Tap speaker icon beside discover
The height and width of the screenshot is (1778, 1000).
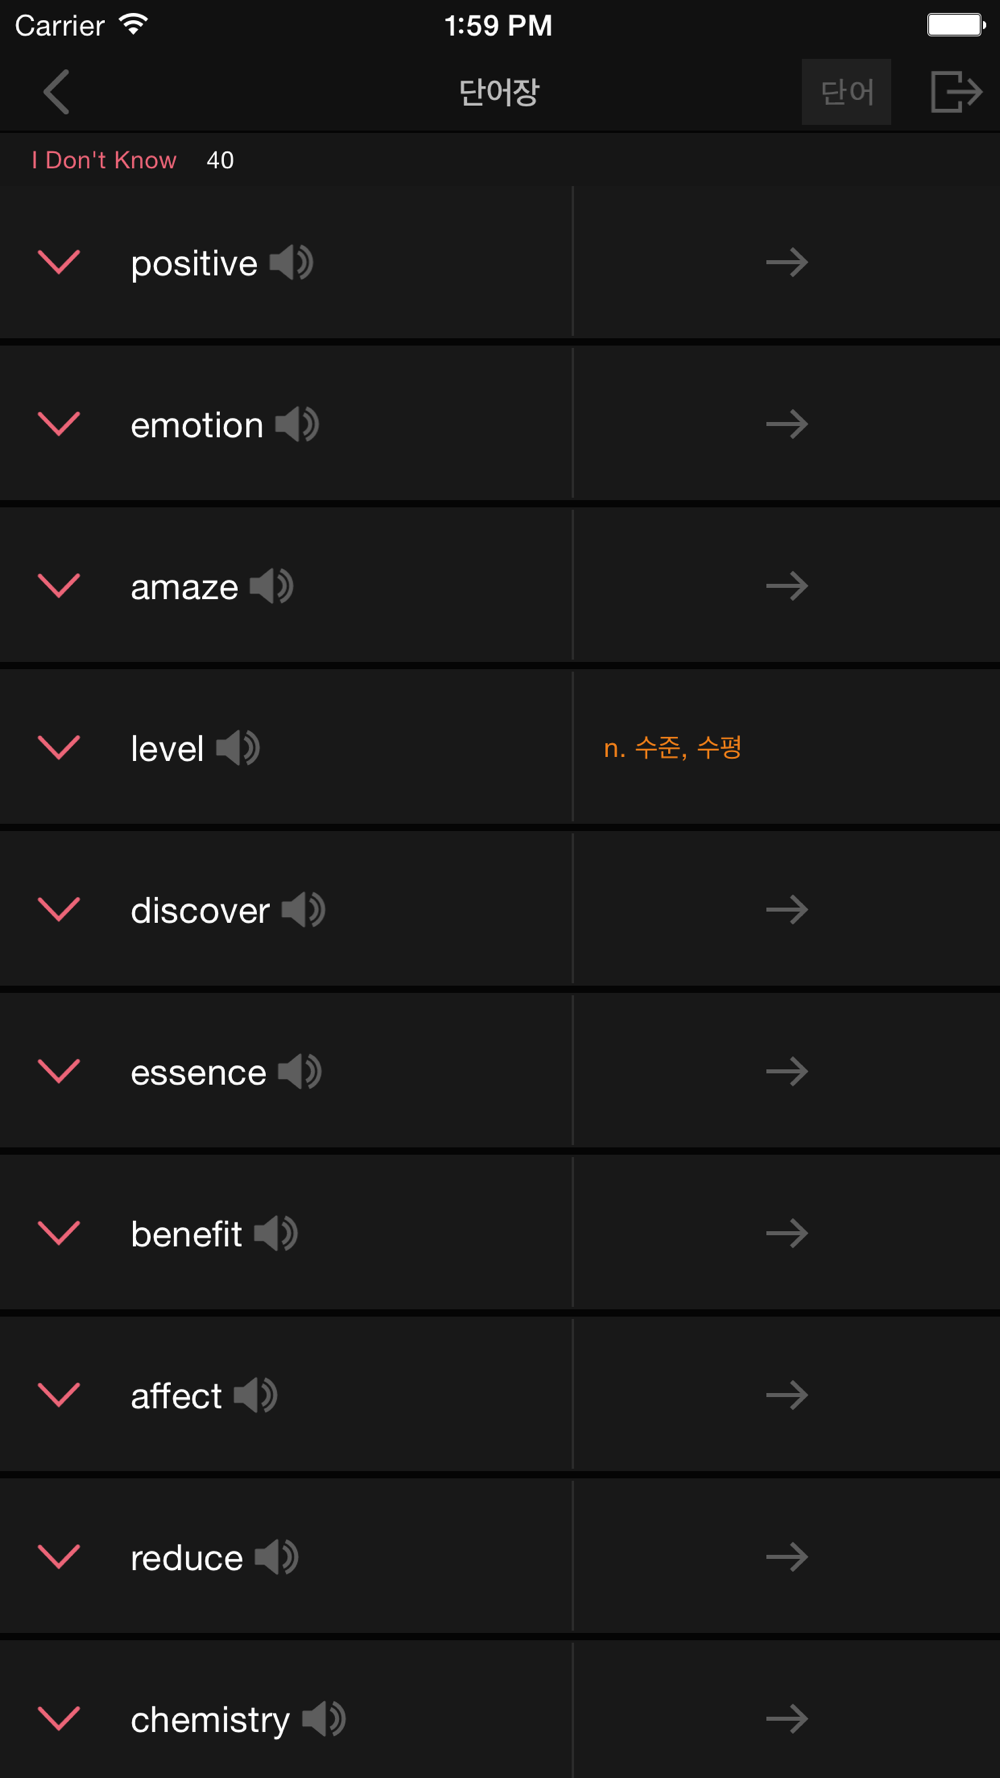tap(303, 910)
